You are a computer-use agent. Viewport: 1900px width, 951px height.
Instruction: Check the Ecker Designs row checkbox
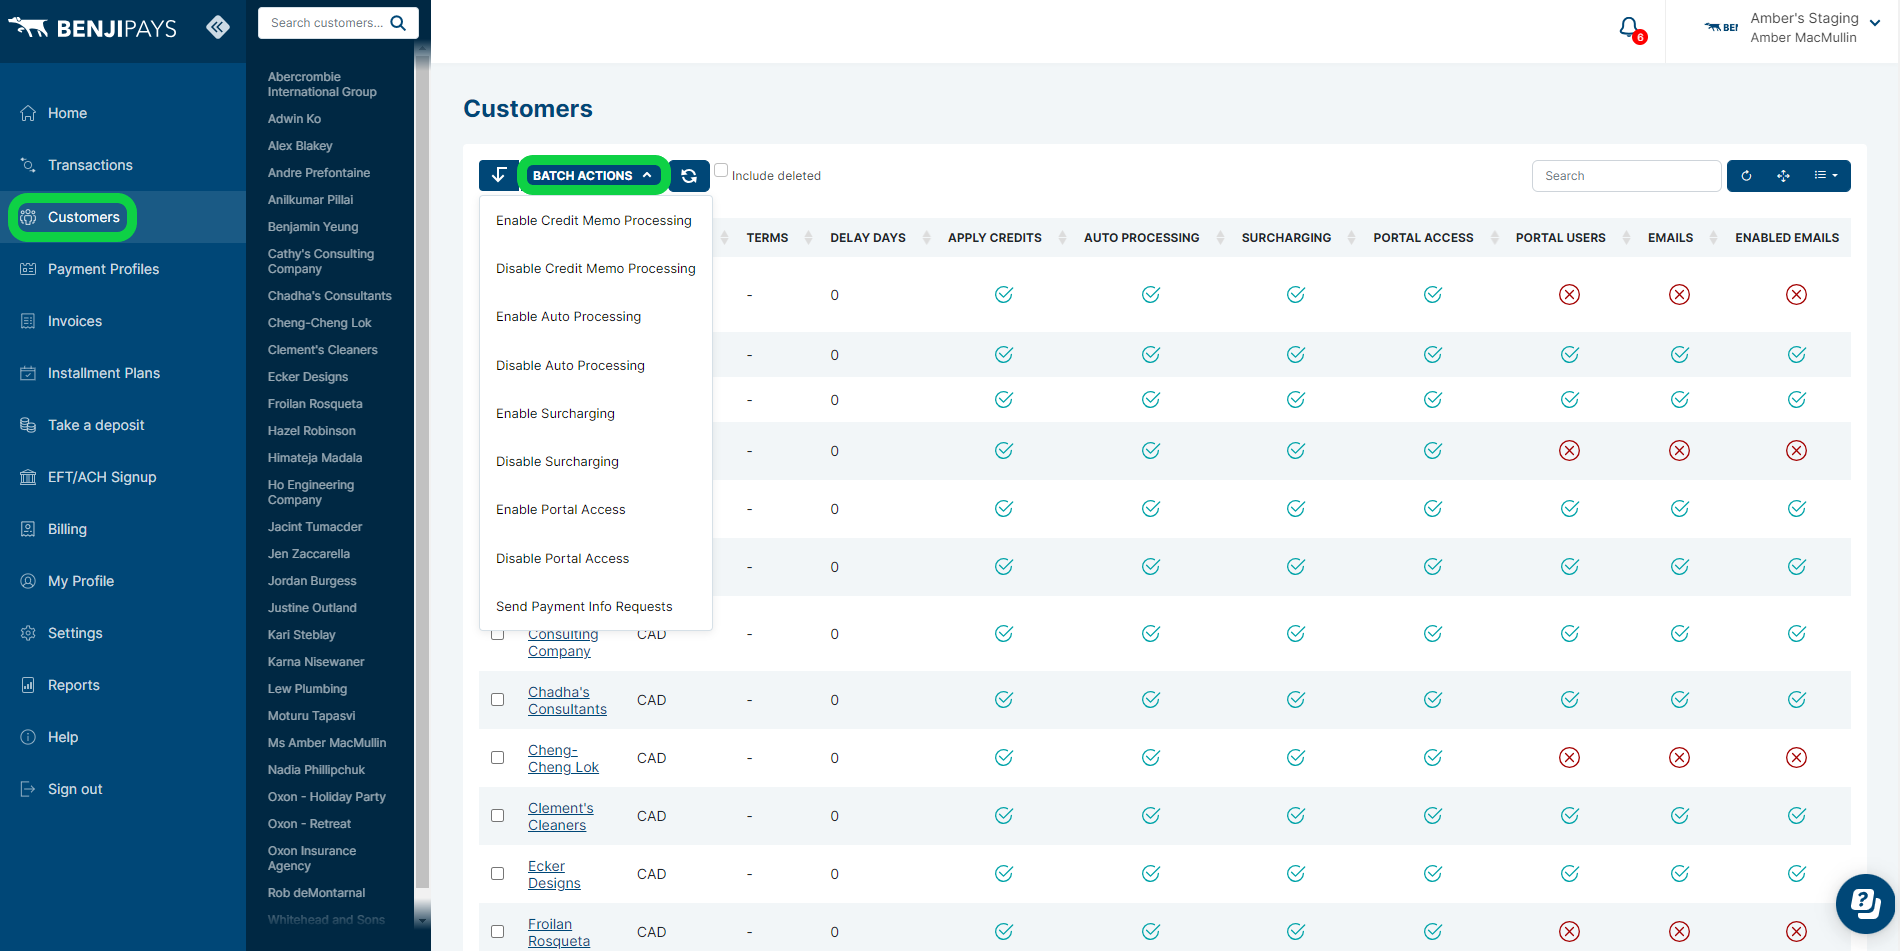[497, 874]
